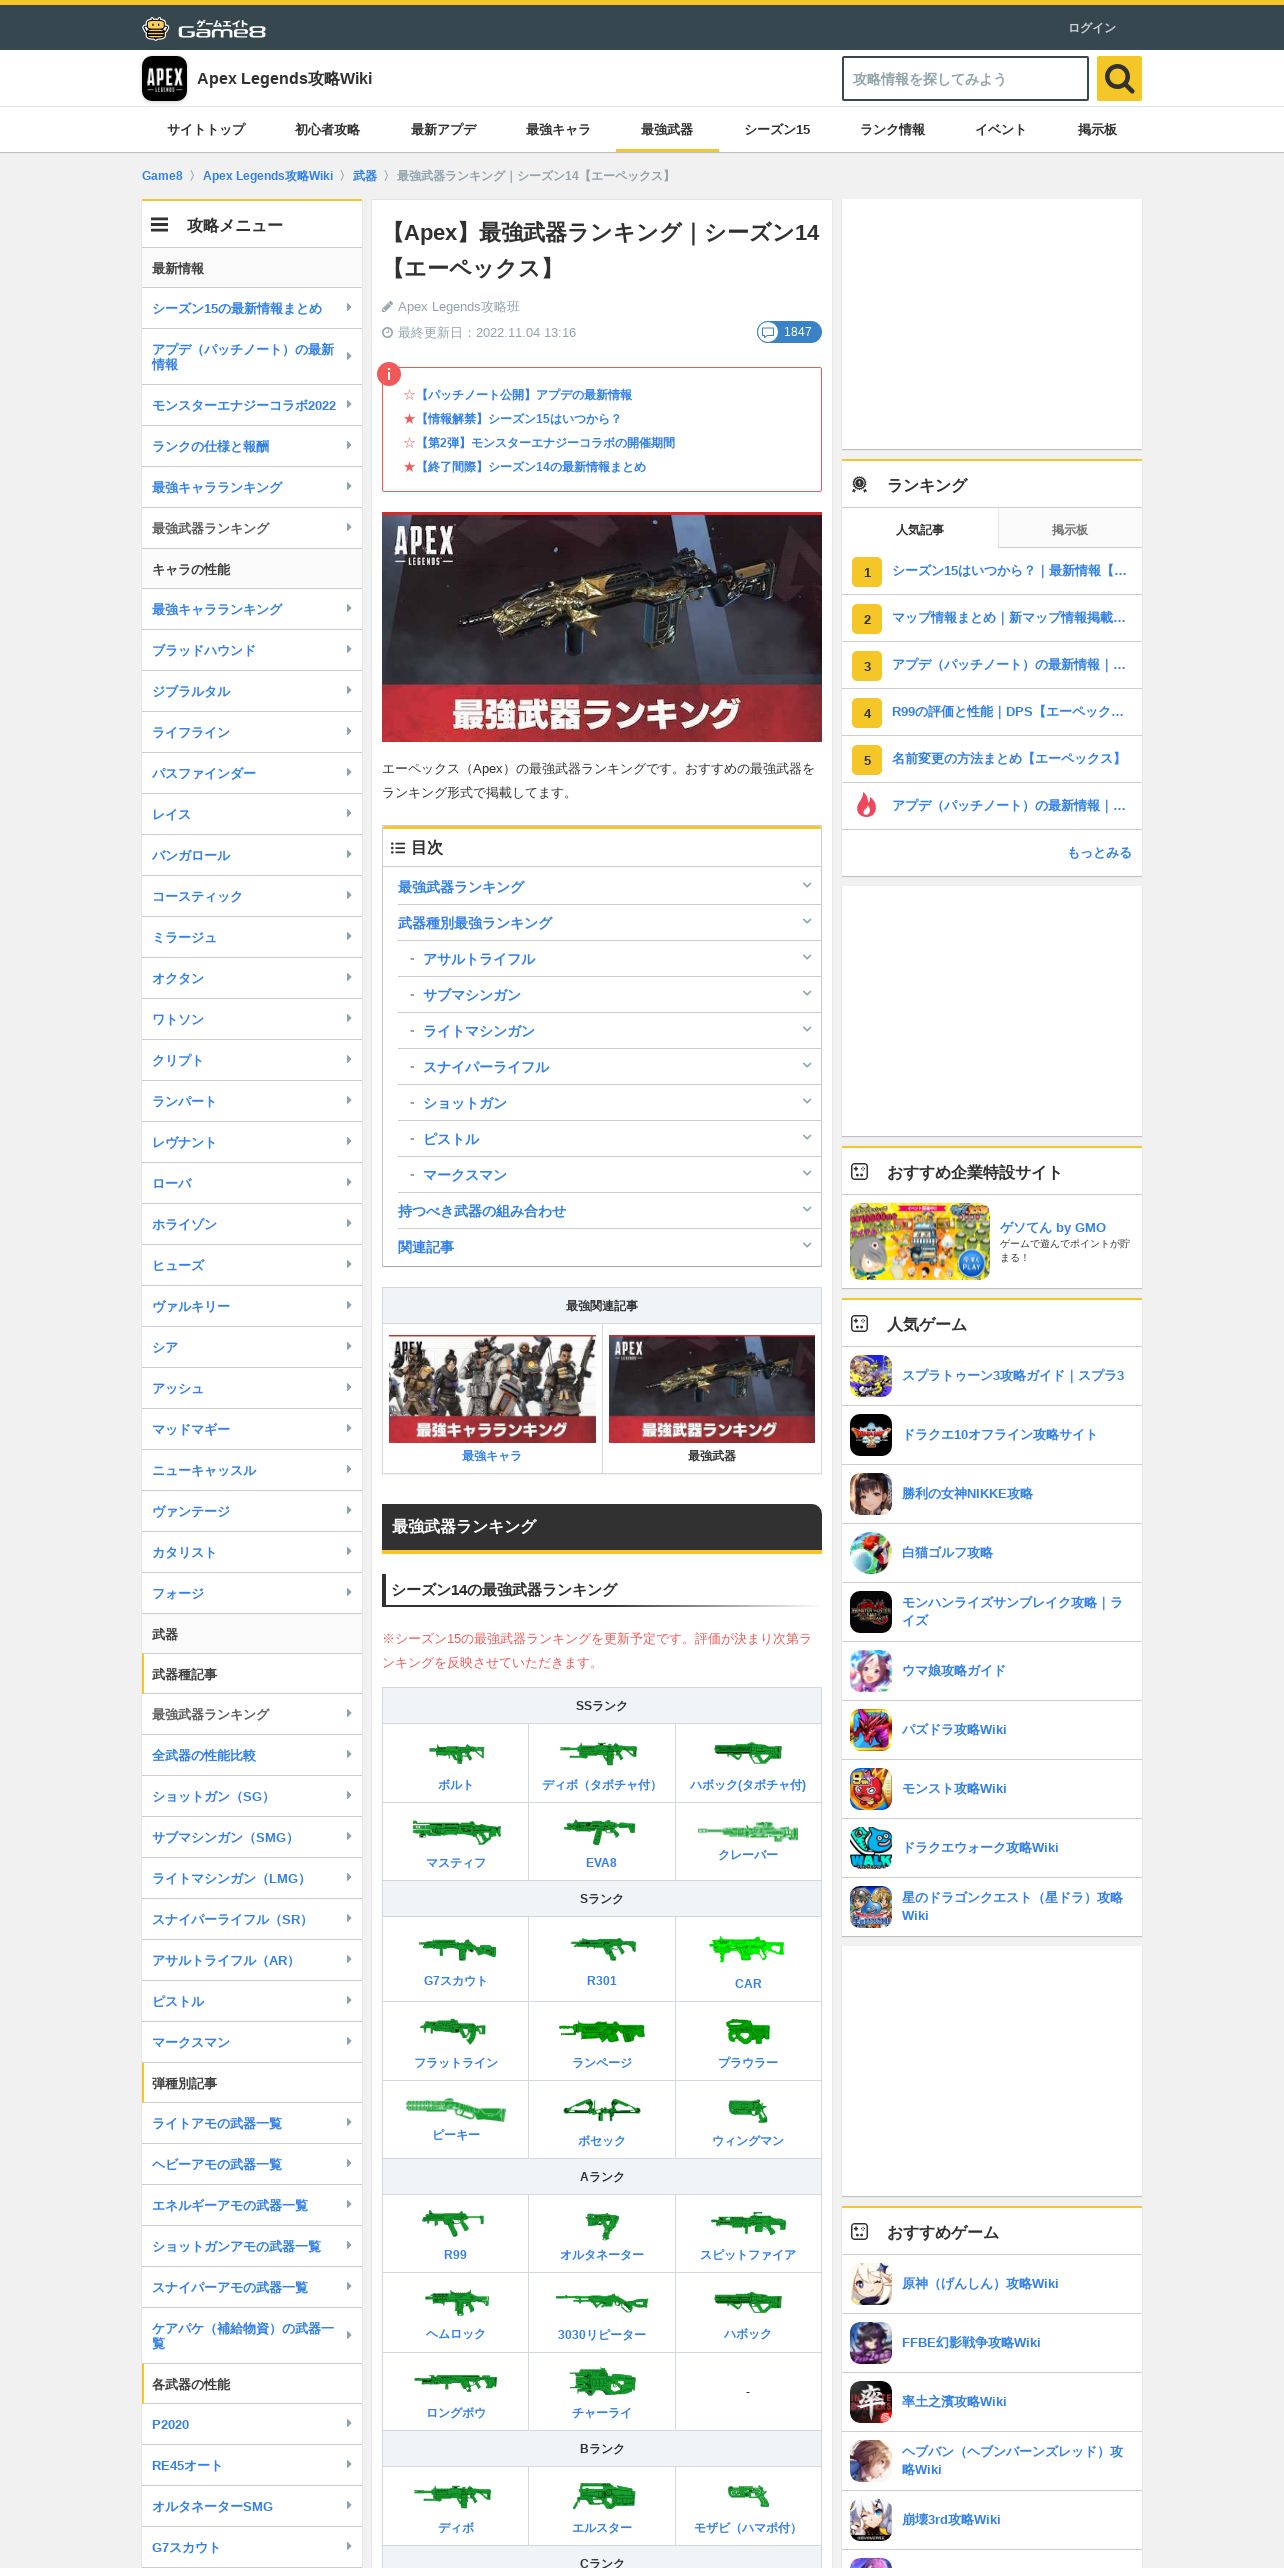Click the ゲソてん by GMO banner image

(x=920, y=1242)
